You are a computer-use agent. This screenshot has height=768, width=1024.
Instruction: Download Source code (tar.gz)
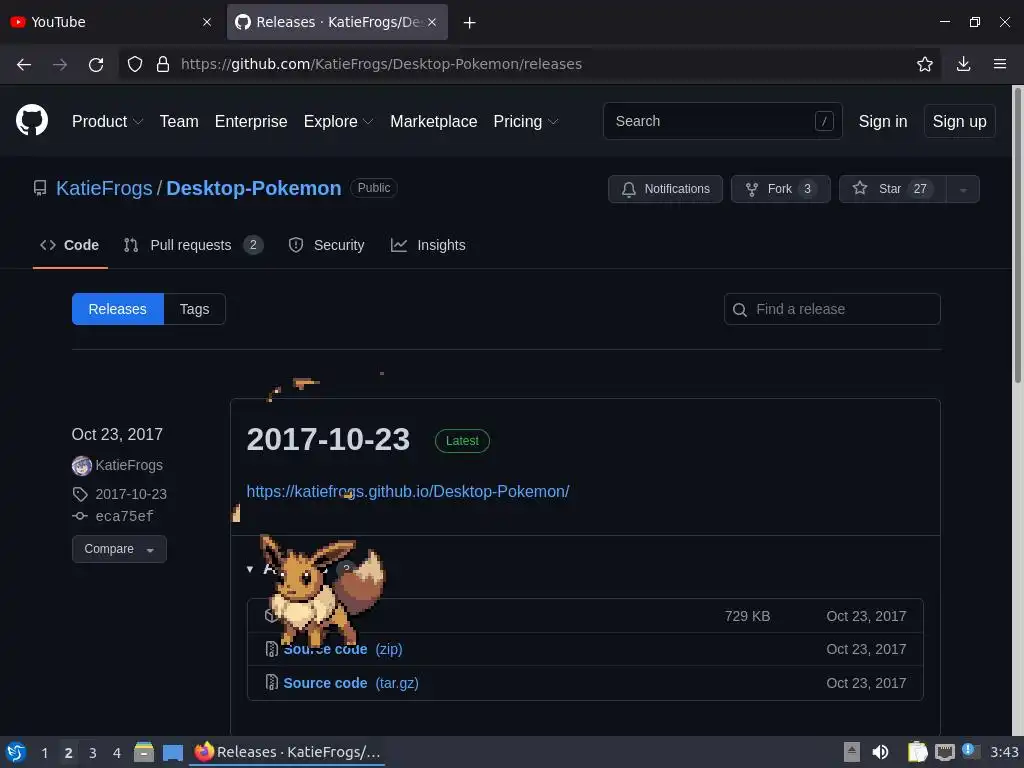click(x=351, y=683)
